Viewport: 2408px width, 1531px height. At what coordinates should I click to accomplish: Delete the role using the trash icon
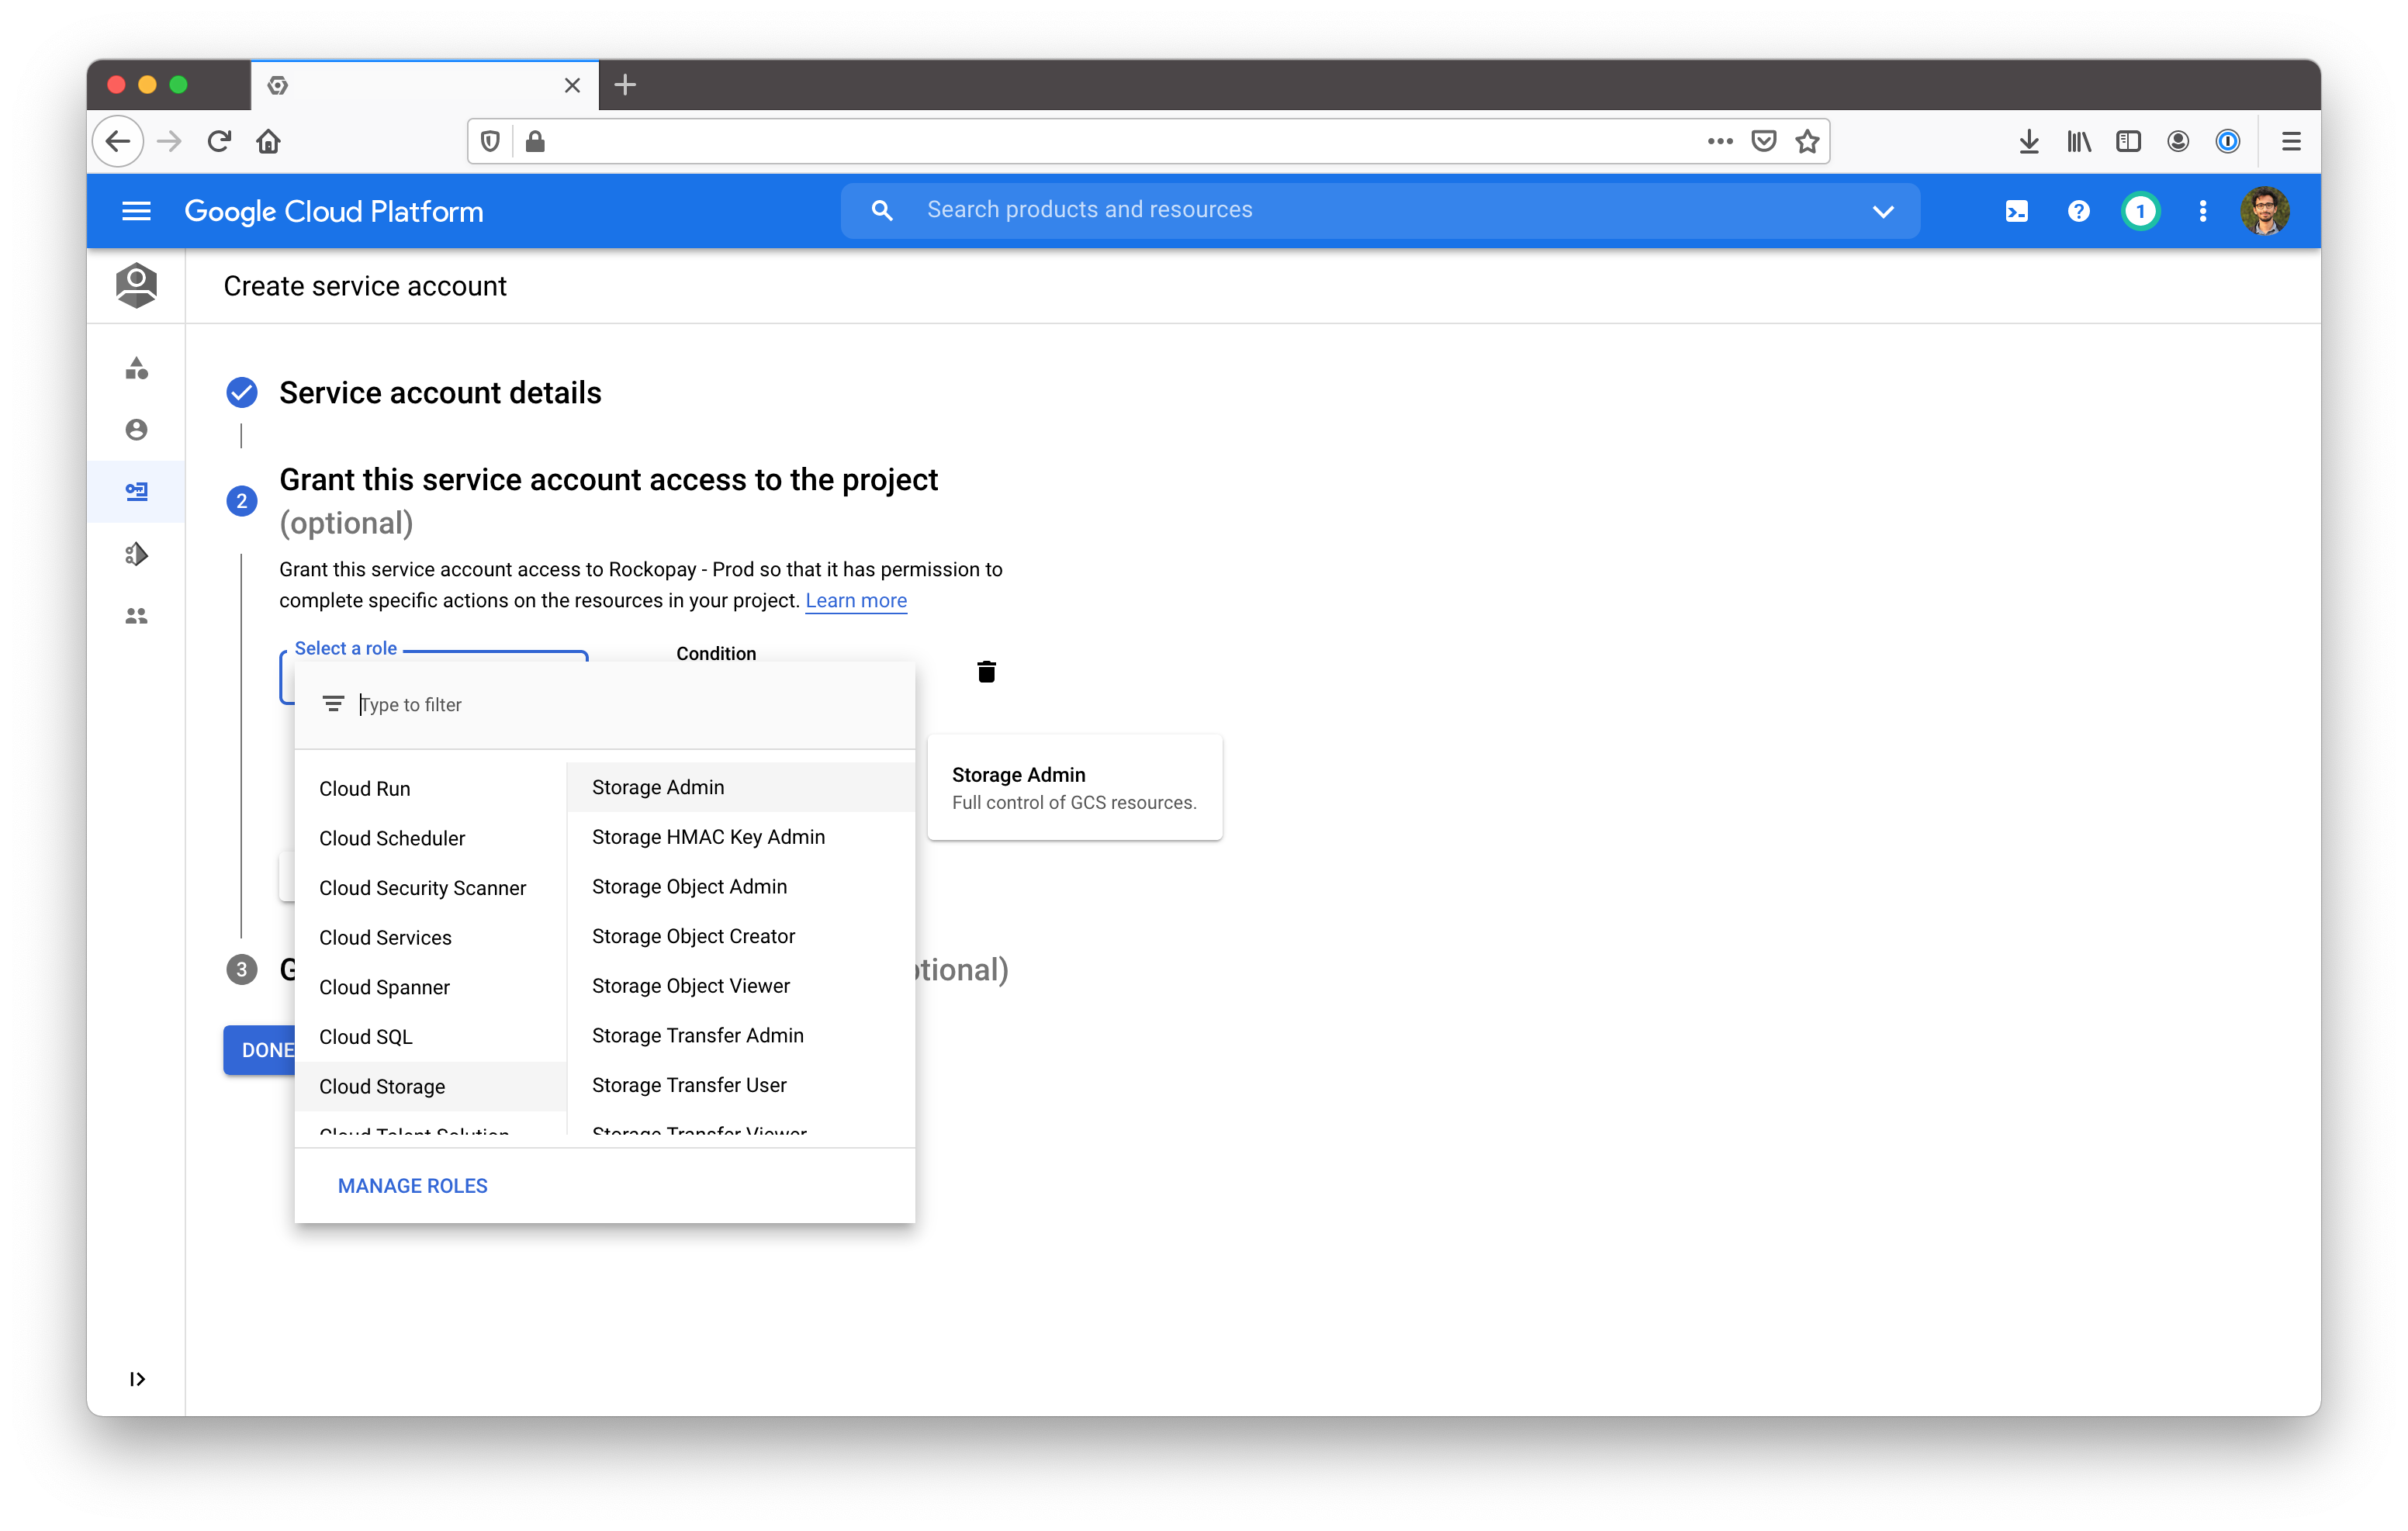pyautogui.click(x=986, y=672)
